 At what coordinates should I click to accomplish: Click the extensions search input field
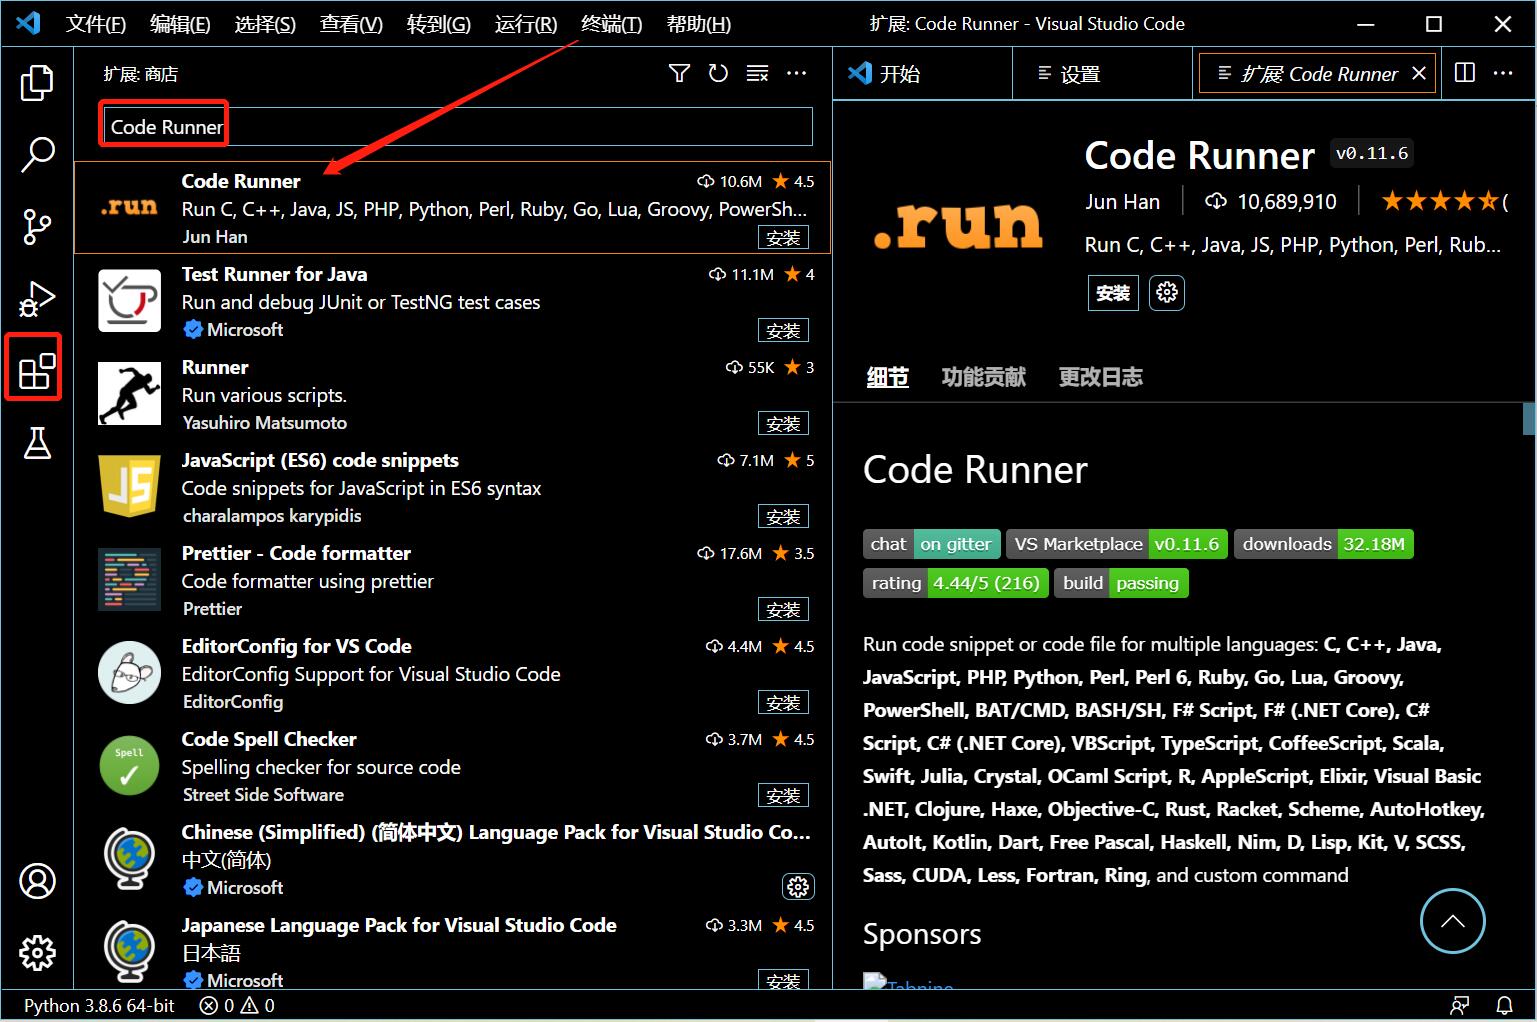[x=457, y=126]
